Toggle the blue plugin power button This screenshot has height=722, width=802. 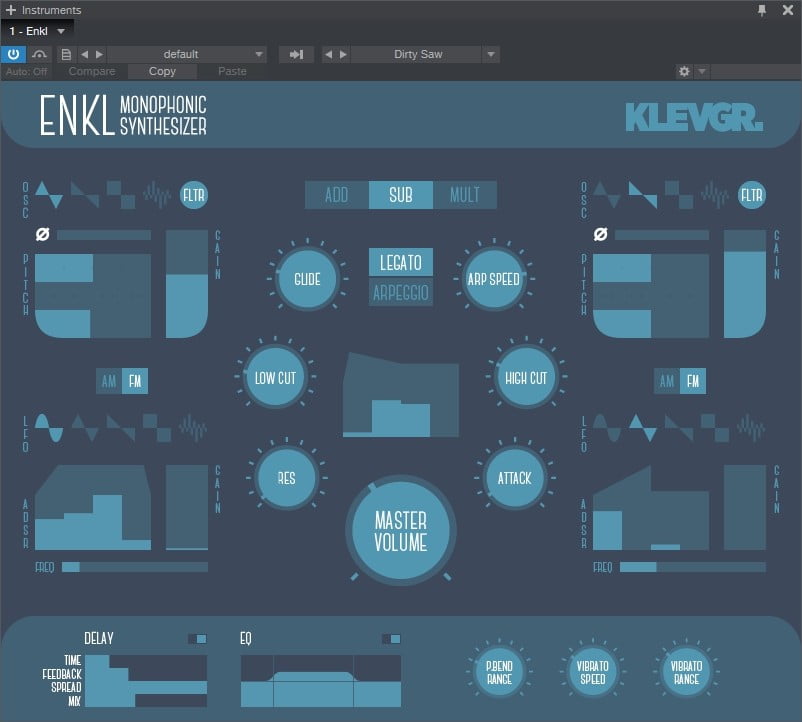[13, 54]
